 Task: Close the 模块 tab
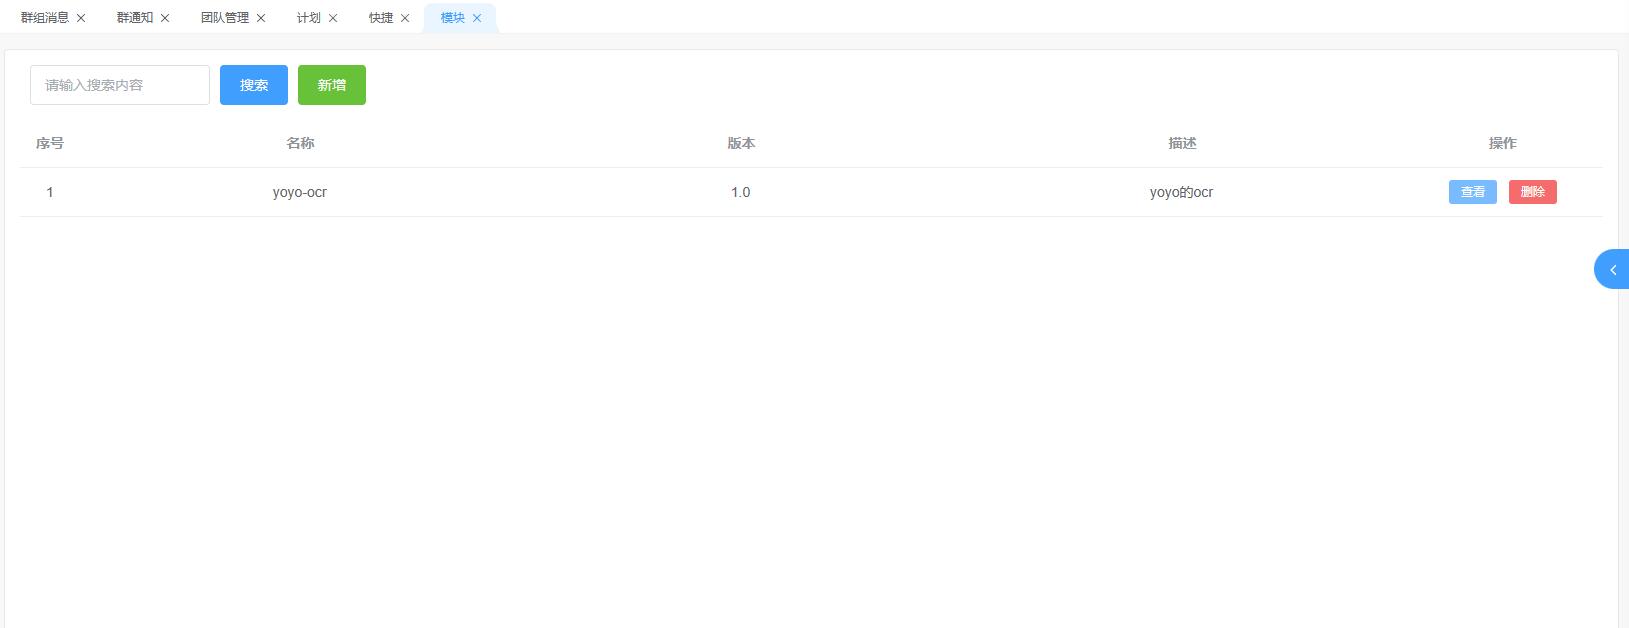pyautogui.click(x=477, y=18)
